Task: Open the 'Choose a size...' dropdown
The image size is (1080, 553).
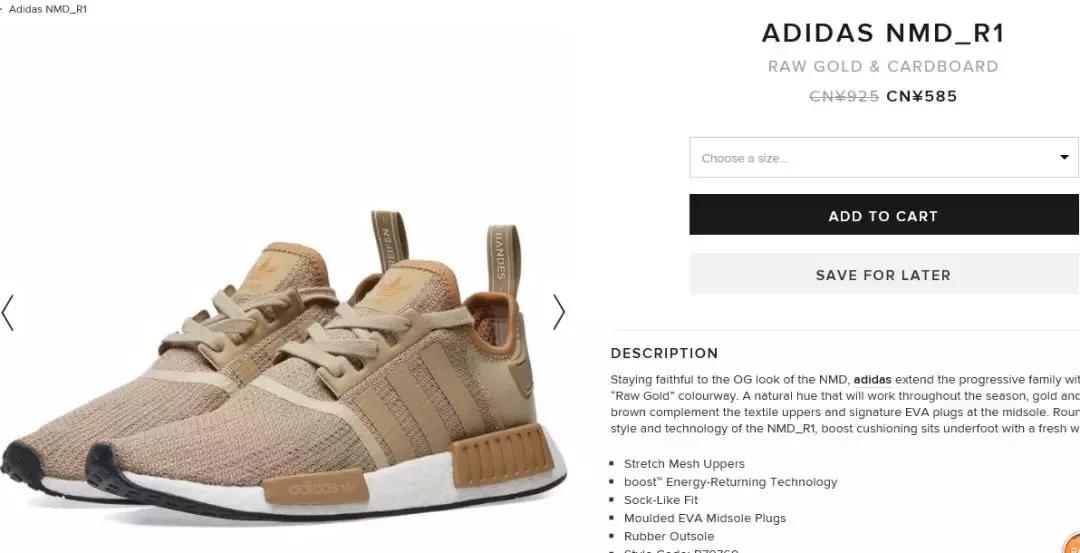Action: (884, 157)
